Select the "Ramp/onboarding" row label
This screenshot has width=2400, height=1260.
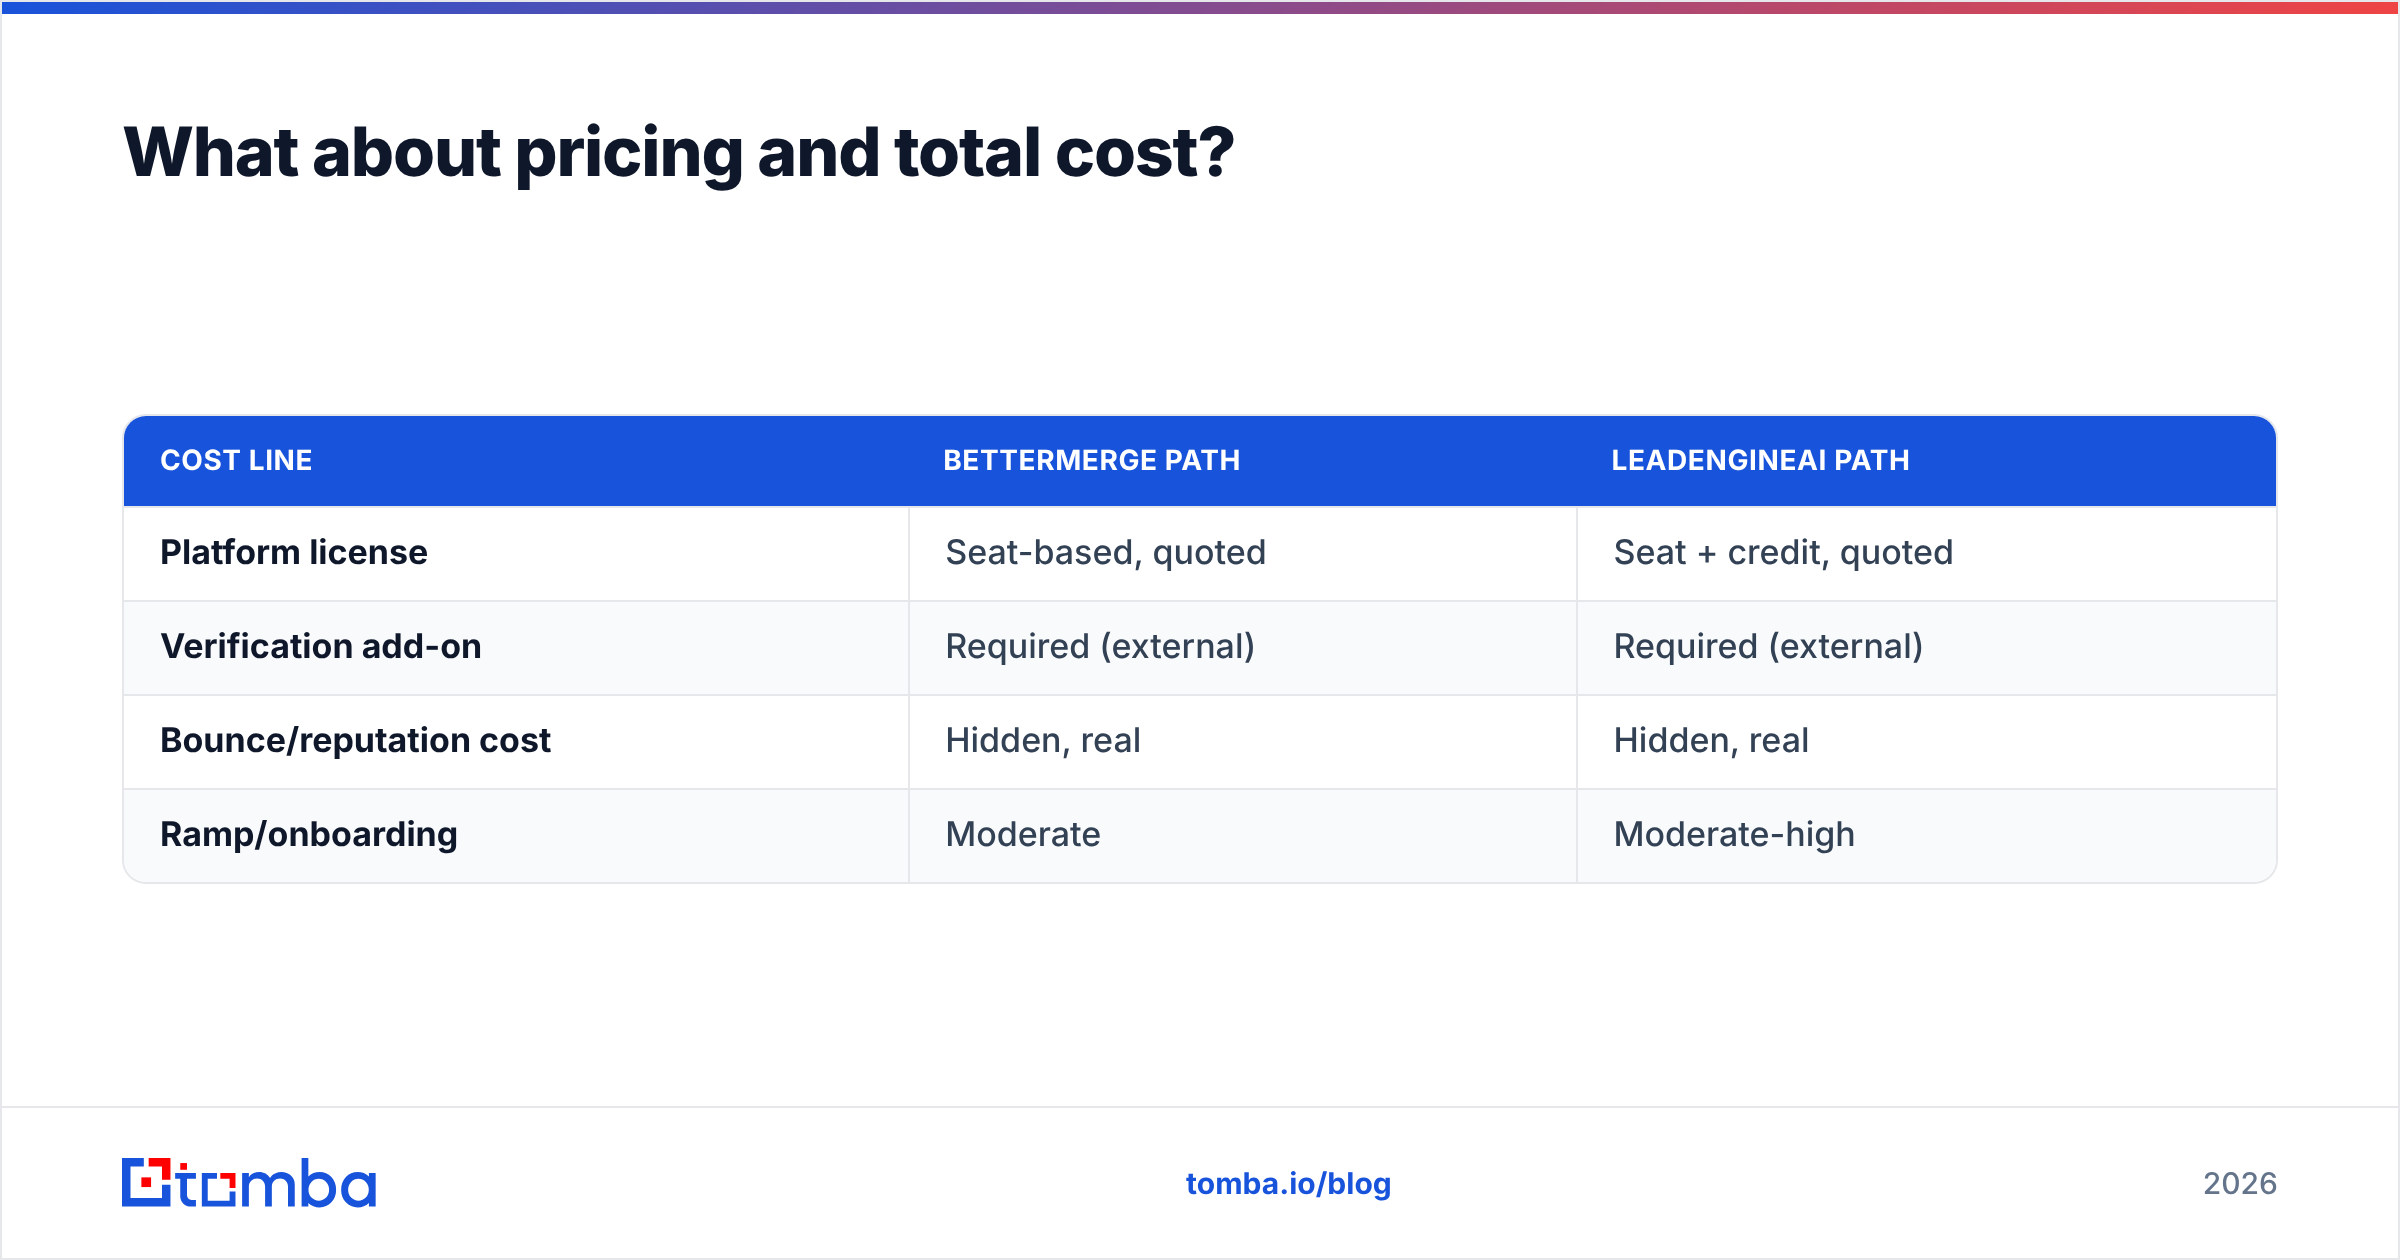(x=309, y=834)
